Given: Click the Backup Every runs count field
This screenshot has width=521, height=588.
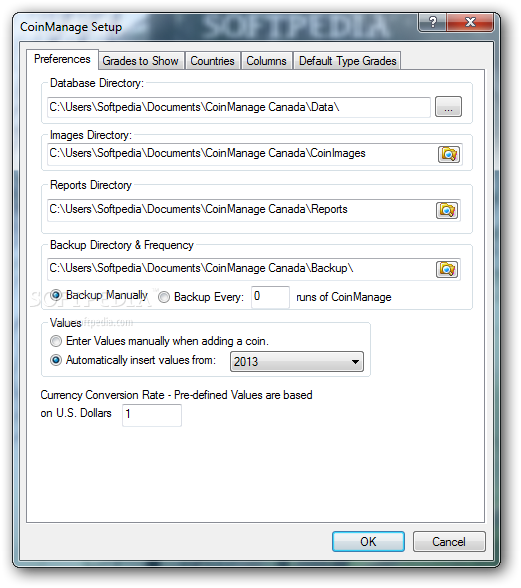Looking at the screenshot, I should coord(270,297).
